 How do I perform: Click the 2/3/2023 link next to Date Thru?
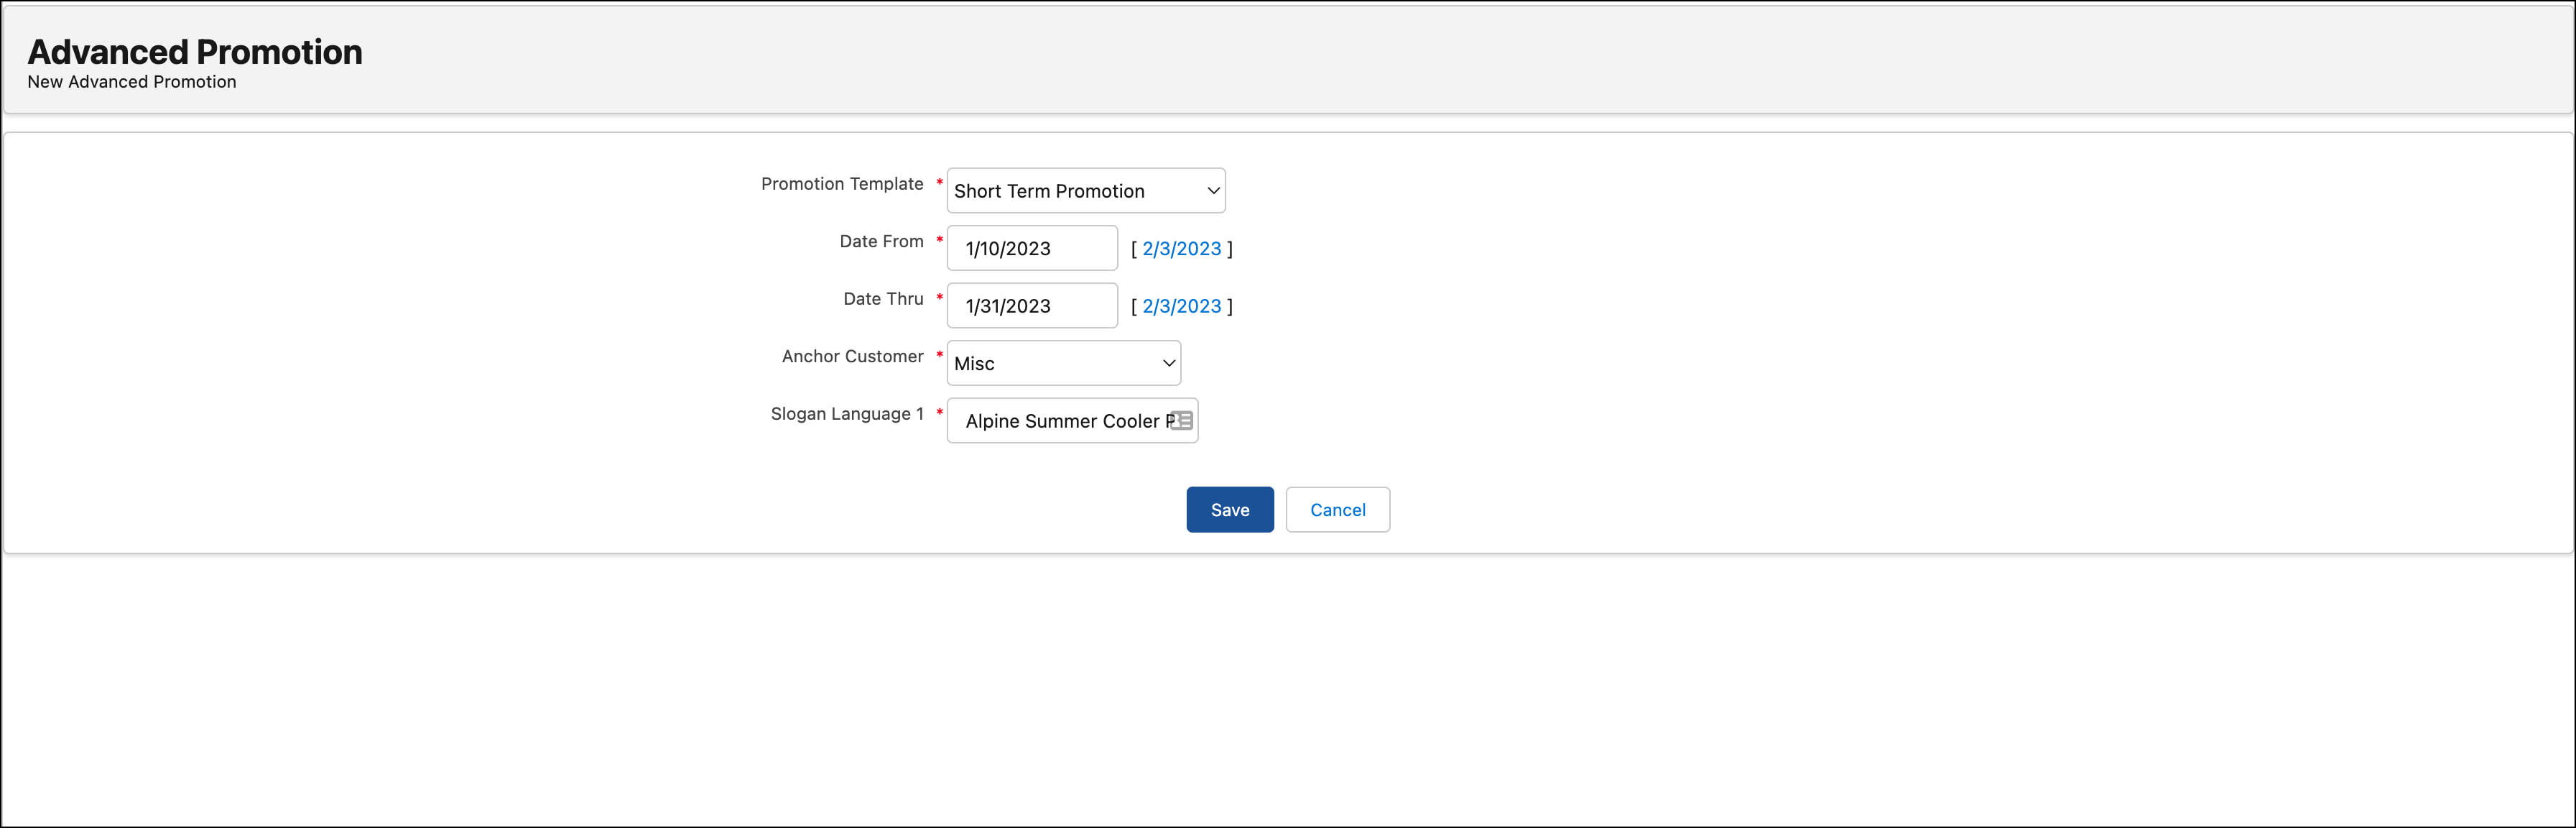[1182, 305]
